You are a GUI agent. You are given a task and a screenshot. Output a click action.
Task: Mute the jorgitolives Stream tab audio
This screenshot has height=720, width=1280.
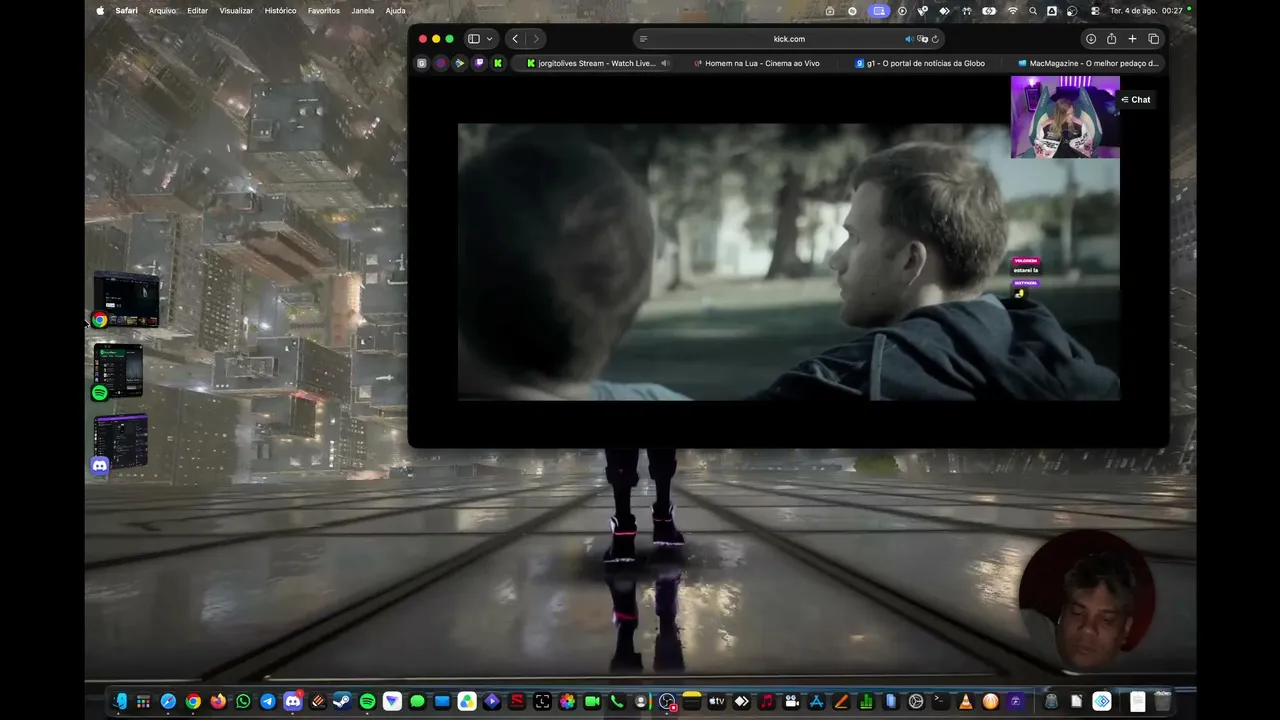[664, 63]
